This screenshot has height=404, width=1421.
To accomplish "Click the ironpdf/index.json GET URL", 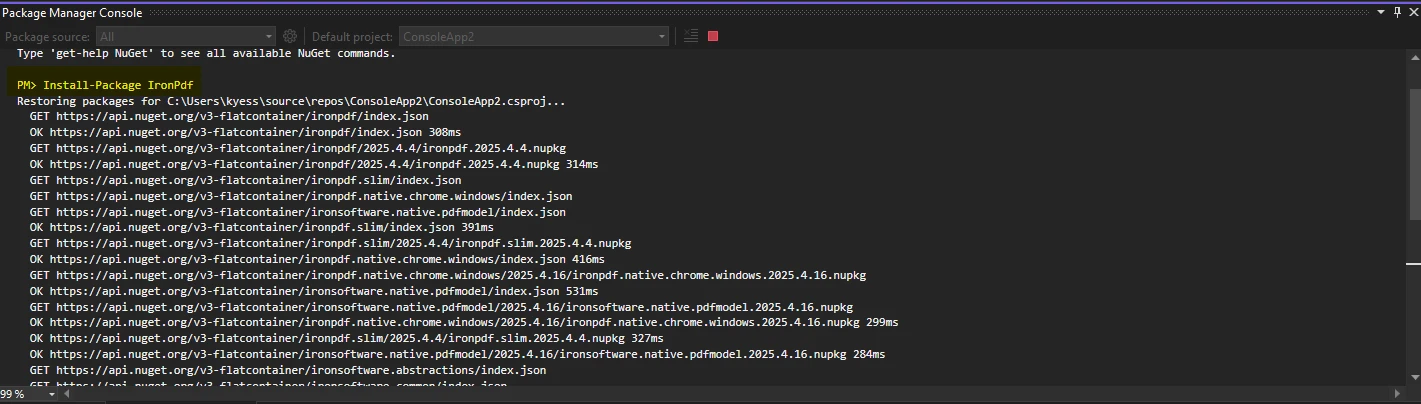I will (242, 117).
